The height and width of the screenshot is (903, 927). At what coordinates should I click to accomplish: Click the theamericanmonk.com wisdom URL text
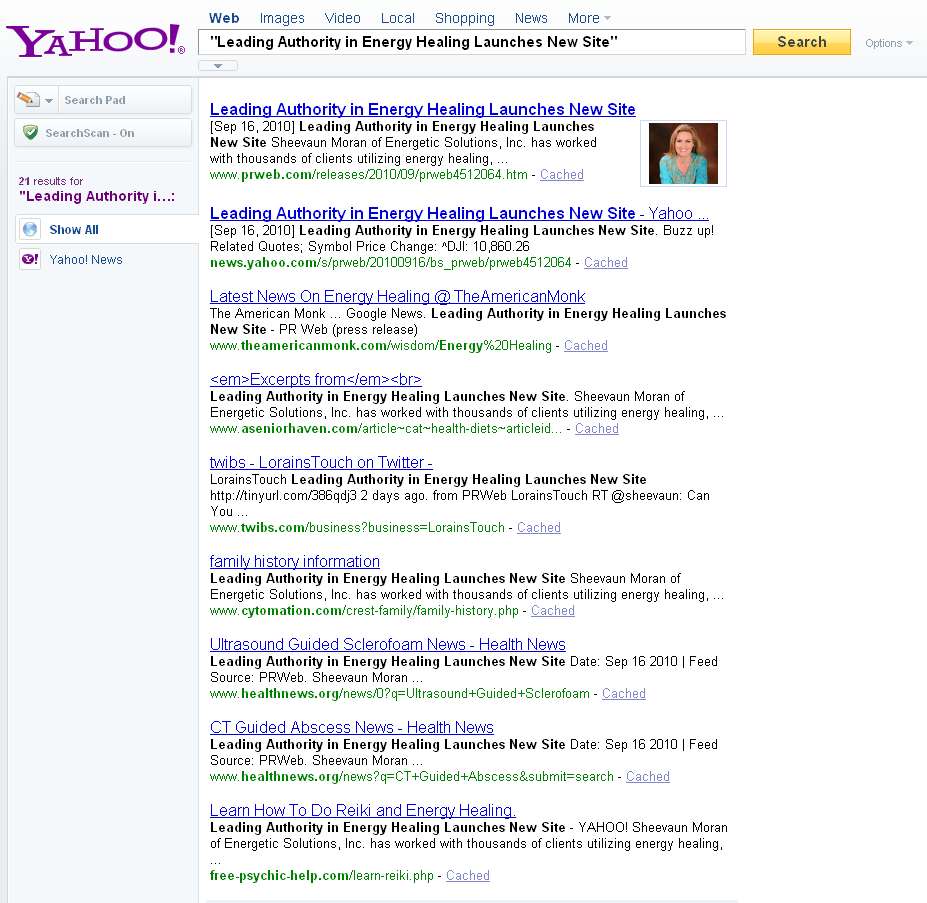pos(381,346)
